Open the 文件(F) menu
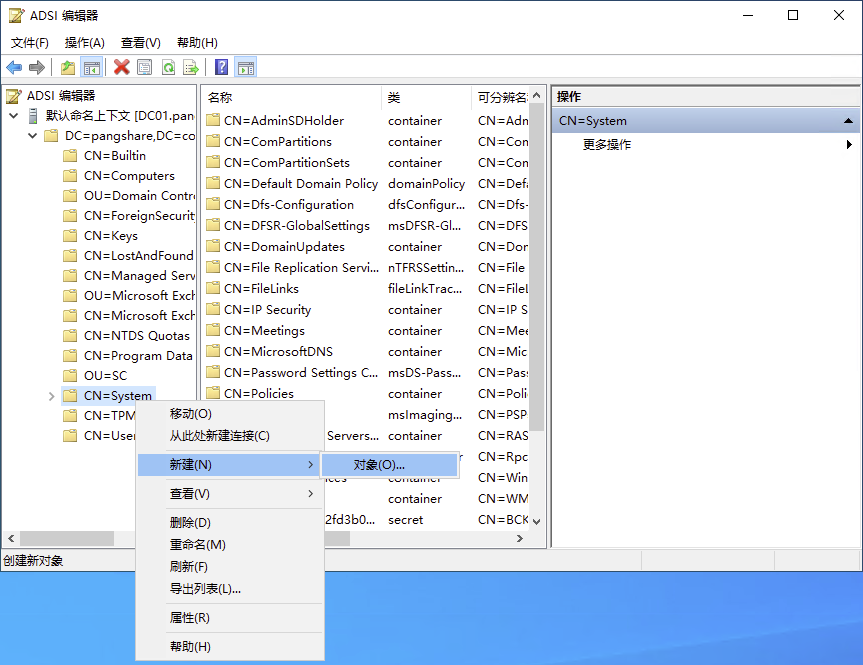This screenshot has width=863, height=665. tap(30, 43)
